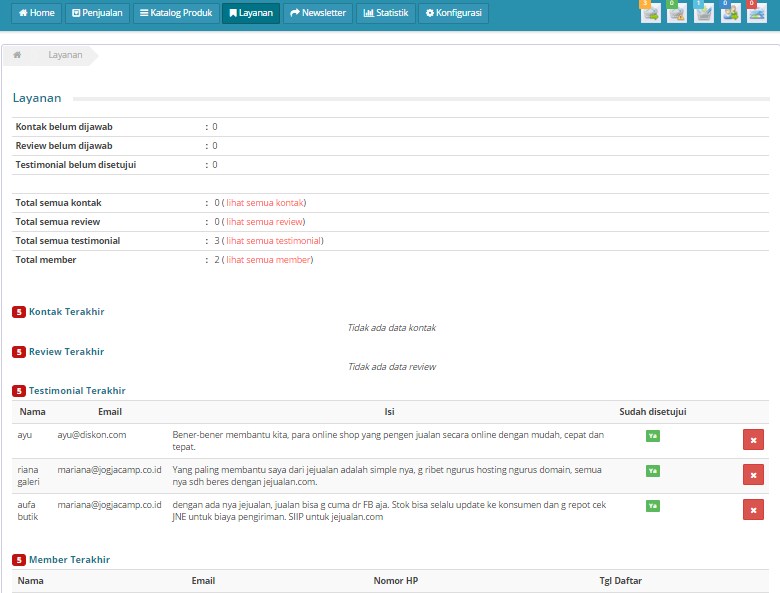Screen dimensions: 780x593
Task: Remove aufa butik's testimonial
Action: [x=753, y=510]
